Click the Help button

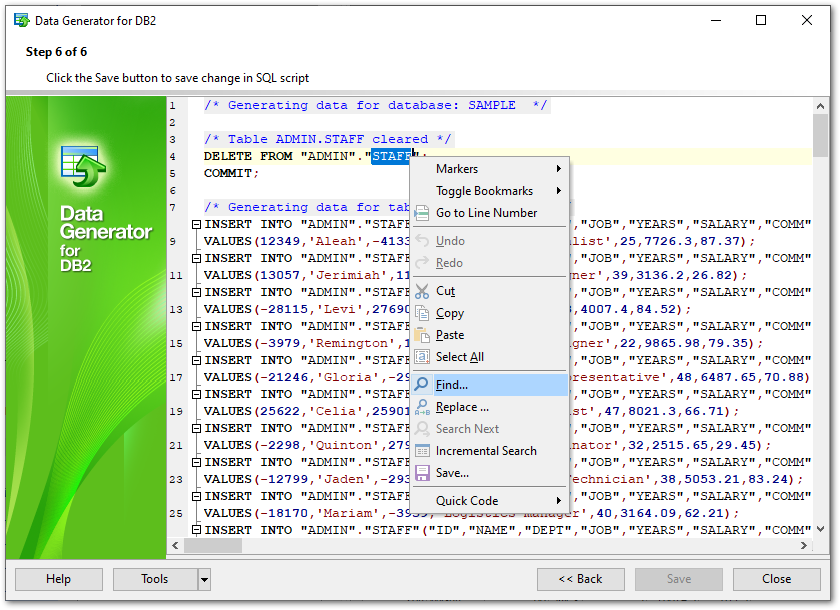58,579
